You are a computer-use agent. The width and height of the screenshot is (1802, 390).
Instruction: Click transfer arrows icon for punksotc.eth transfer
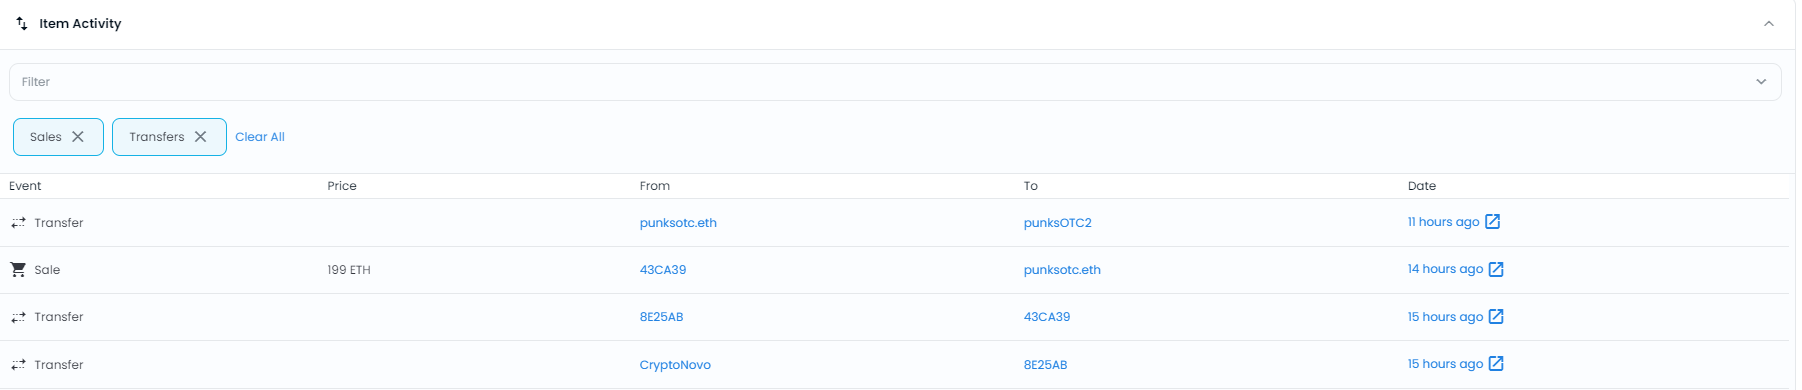(18, 223)
